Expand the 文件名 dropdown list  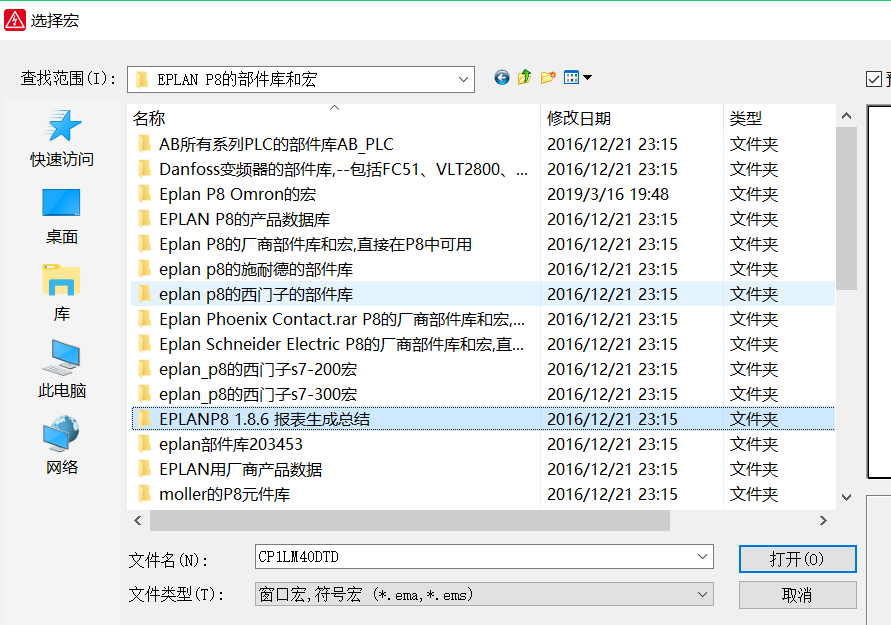click(702, 557)
